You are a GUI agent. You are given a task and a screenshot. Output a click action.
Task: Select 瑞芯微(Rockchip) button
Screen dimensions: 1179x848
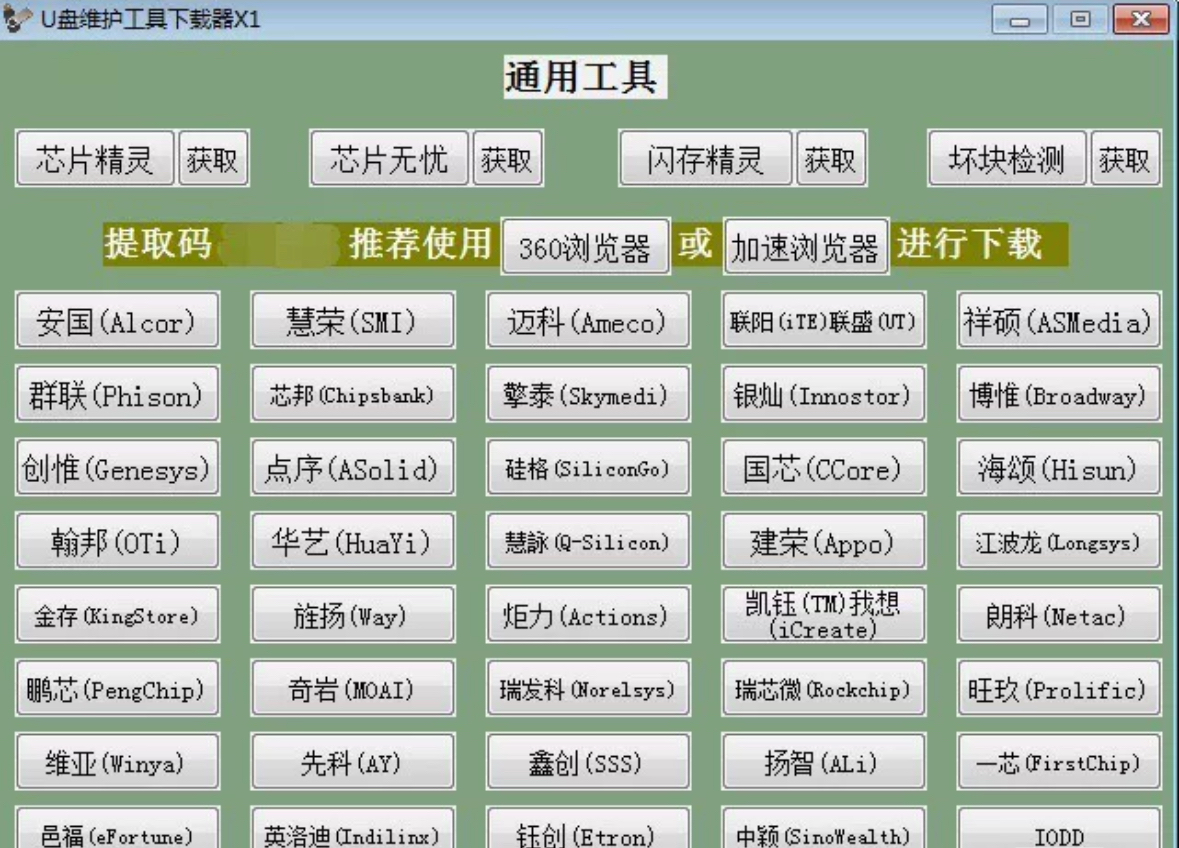tap(823, 688)
